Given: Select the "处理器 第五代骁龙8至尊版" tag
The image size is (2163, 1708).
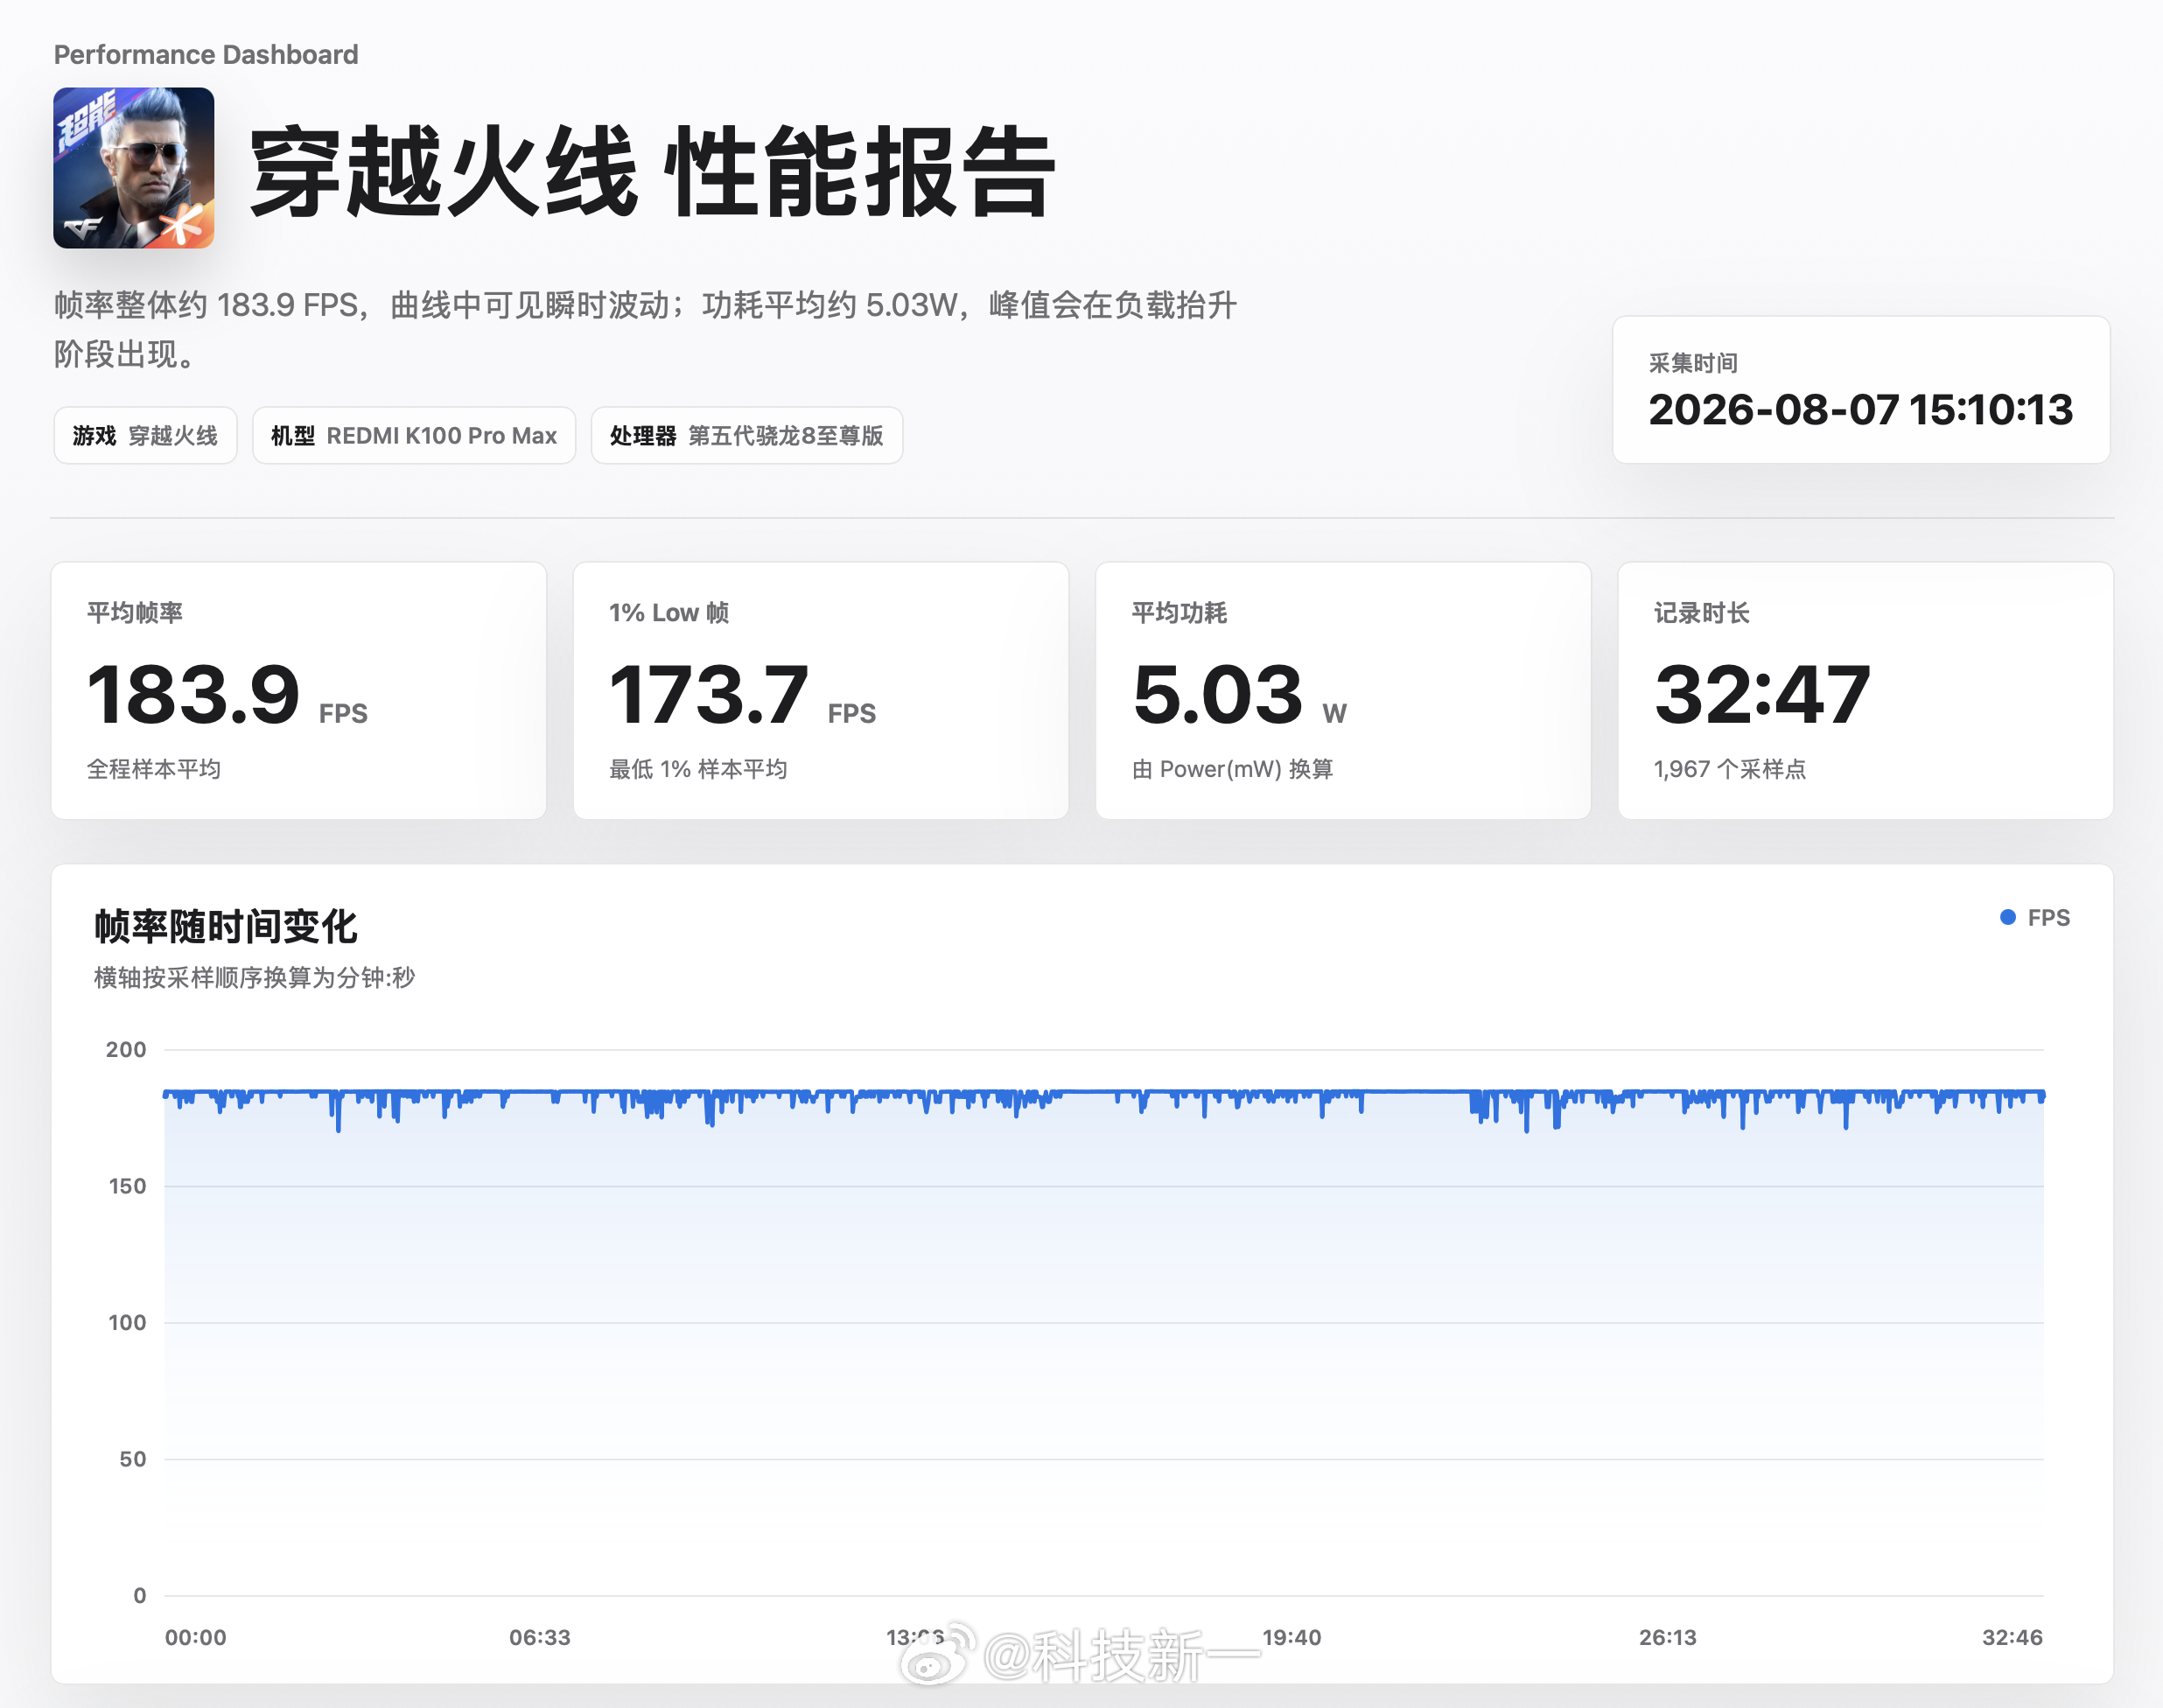Looking at the screenshot, I should (747, 435).
